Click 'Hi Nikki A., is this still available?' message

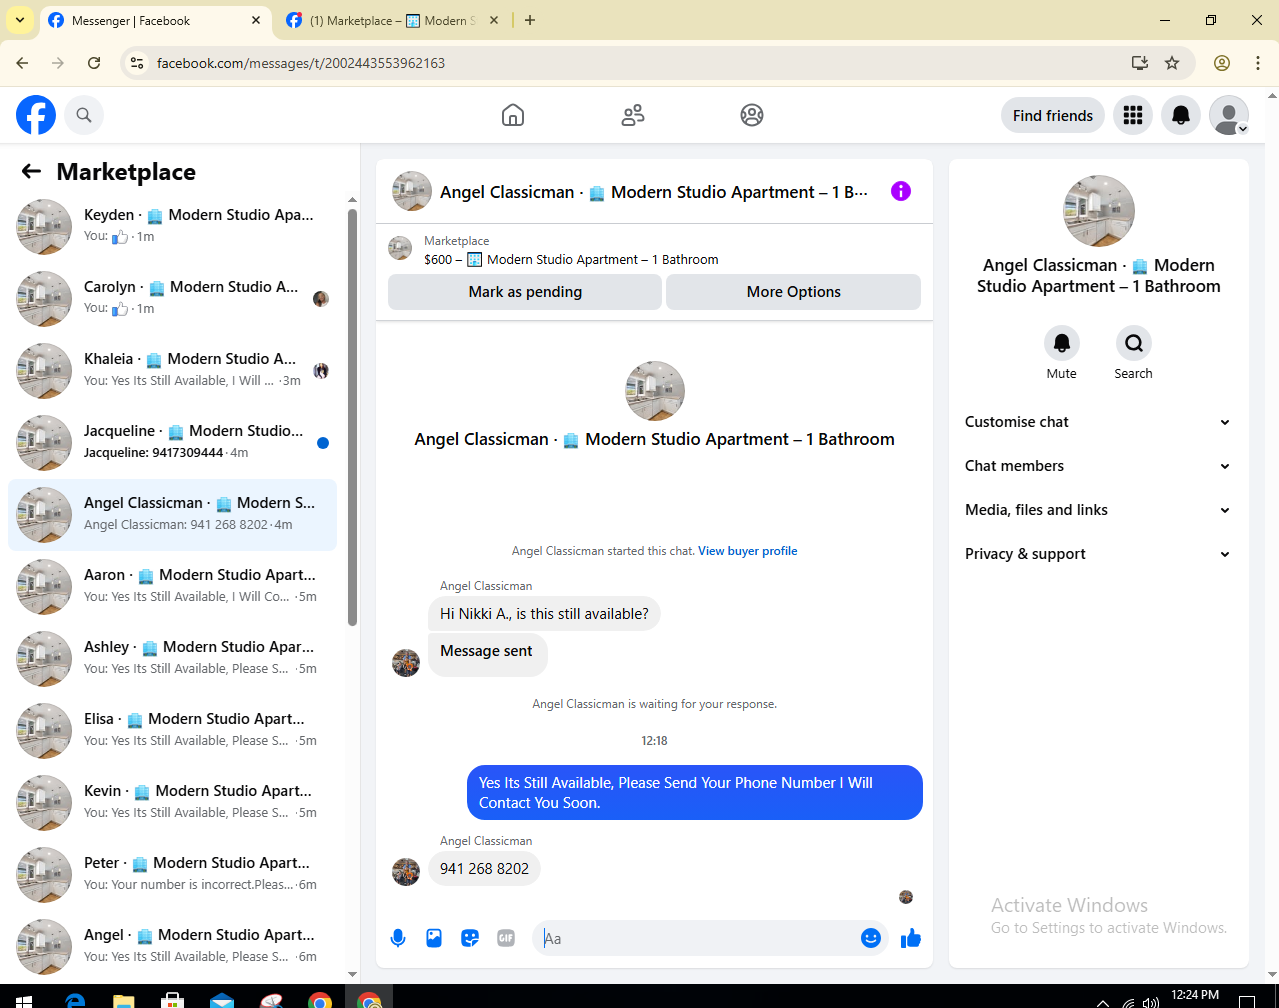pyautogui.click(x=544, y=614)
